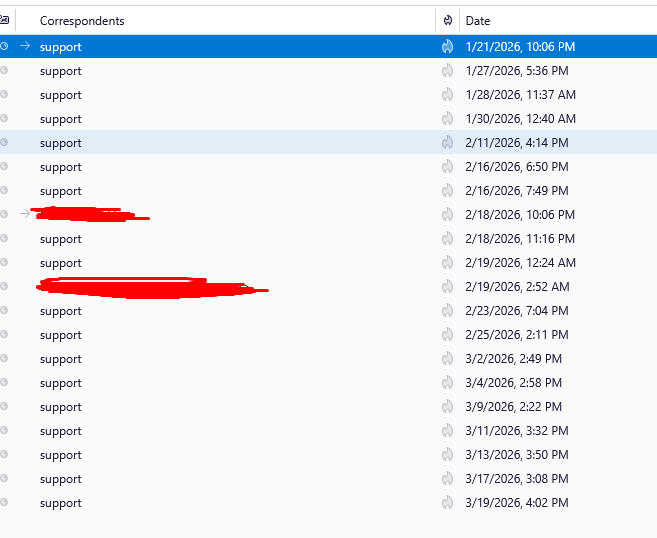Toggle junk flame on 3/4/2026, 2:58 PM row
657x538 pixels.
click(447, 383)
